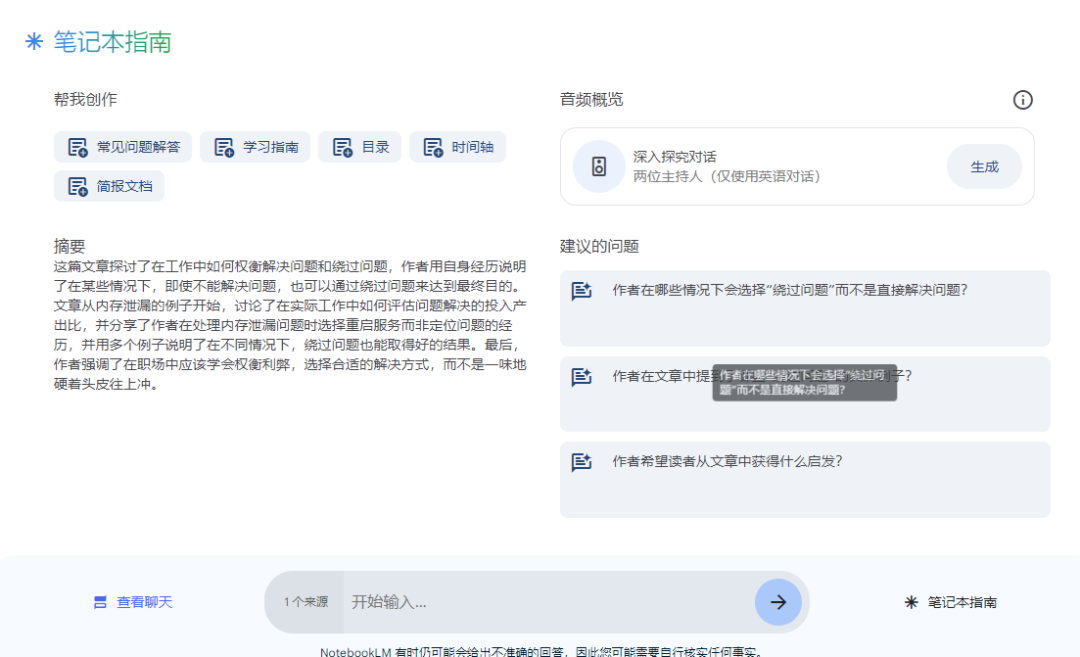The image size is (1080, 657).
Task: Click the icon beside the 获得什么启发 question
Action: [582, 462]
